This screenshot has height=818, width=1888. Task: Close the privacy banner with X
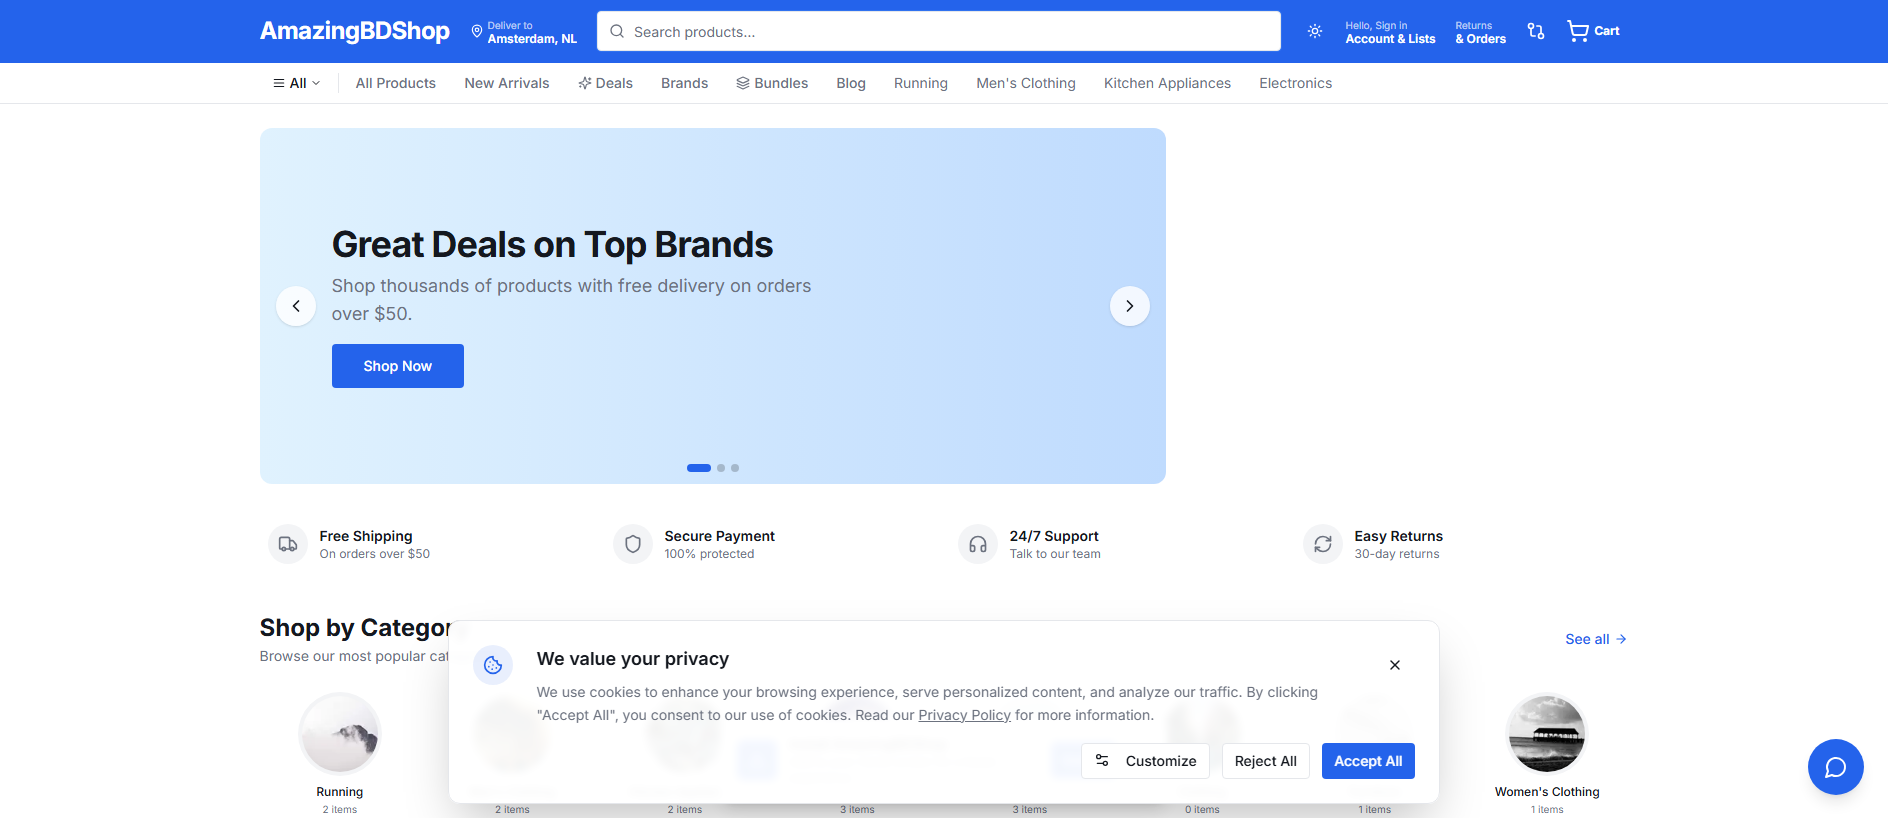point(1395,665)
